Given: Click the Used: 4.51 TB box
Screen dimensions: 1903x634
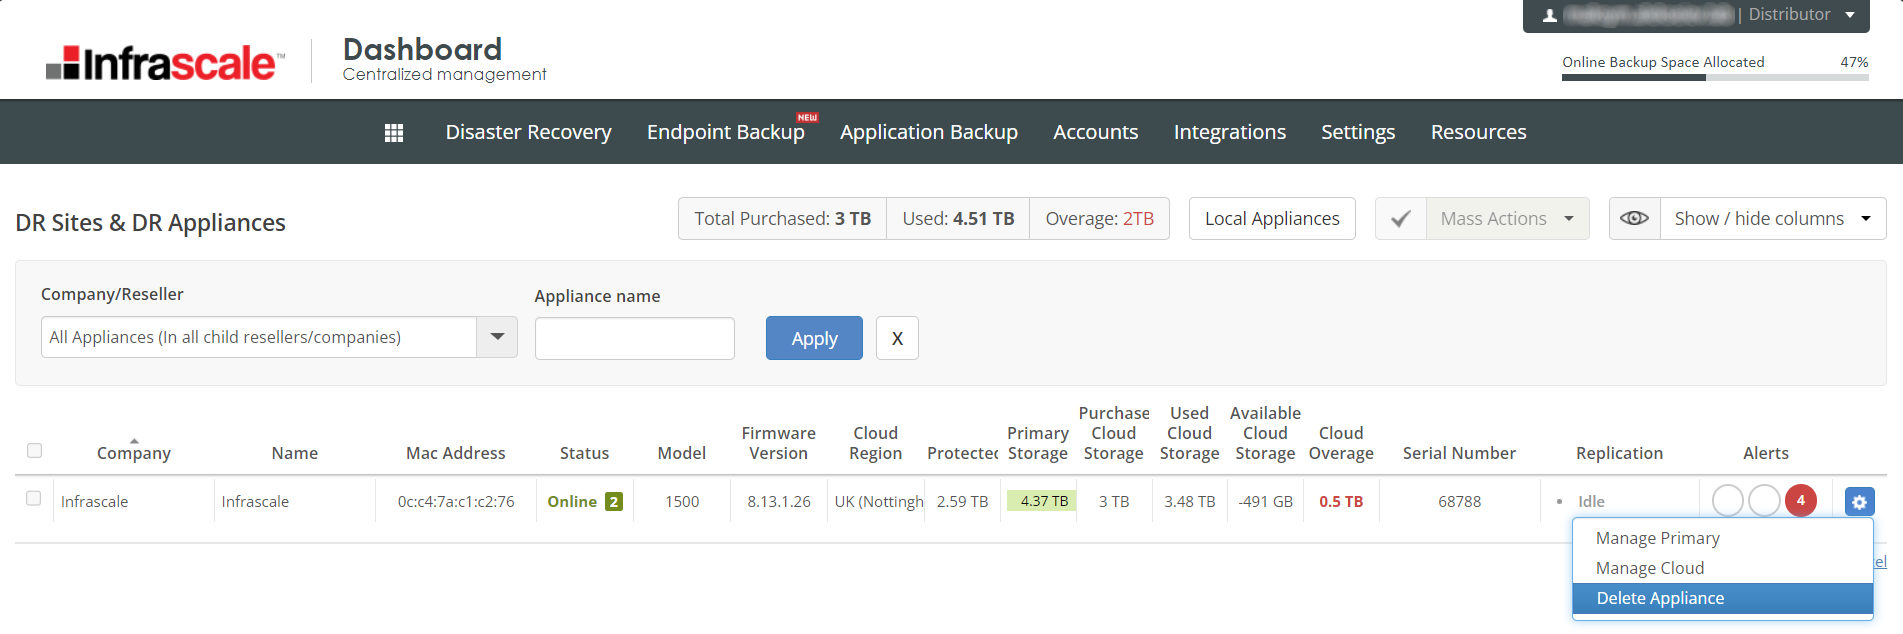Looking at the screenshot, I should pyautogui.click(x=958, y=219).
